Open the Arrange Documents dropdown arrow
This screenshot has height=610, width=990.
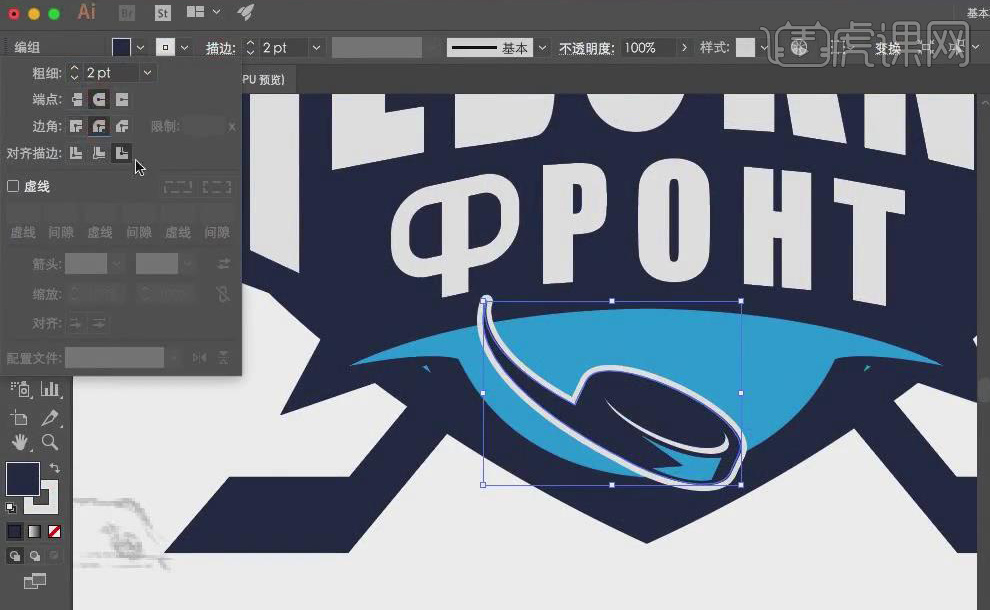pos(217,12)
